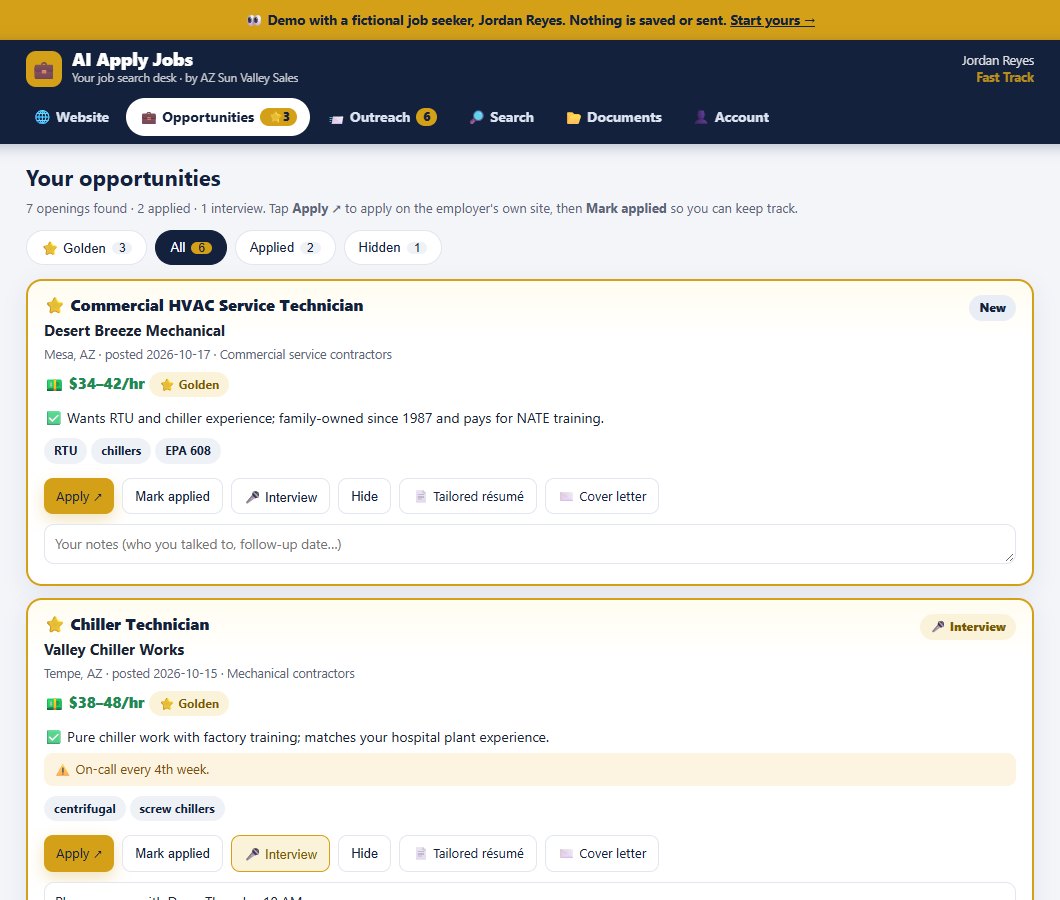This screenshot has height=900, width=1060.
Task: Toggle Interview button for Chiller Technician
Action: coord(281,853)
